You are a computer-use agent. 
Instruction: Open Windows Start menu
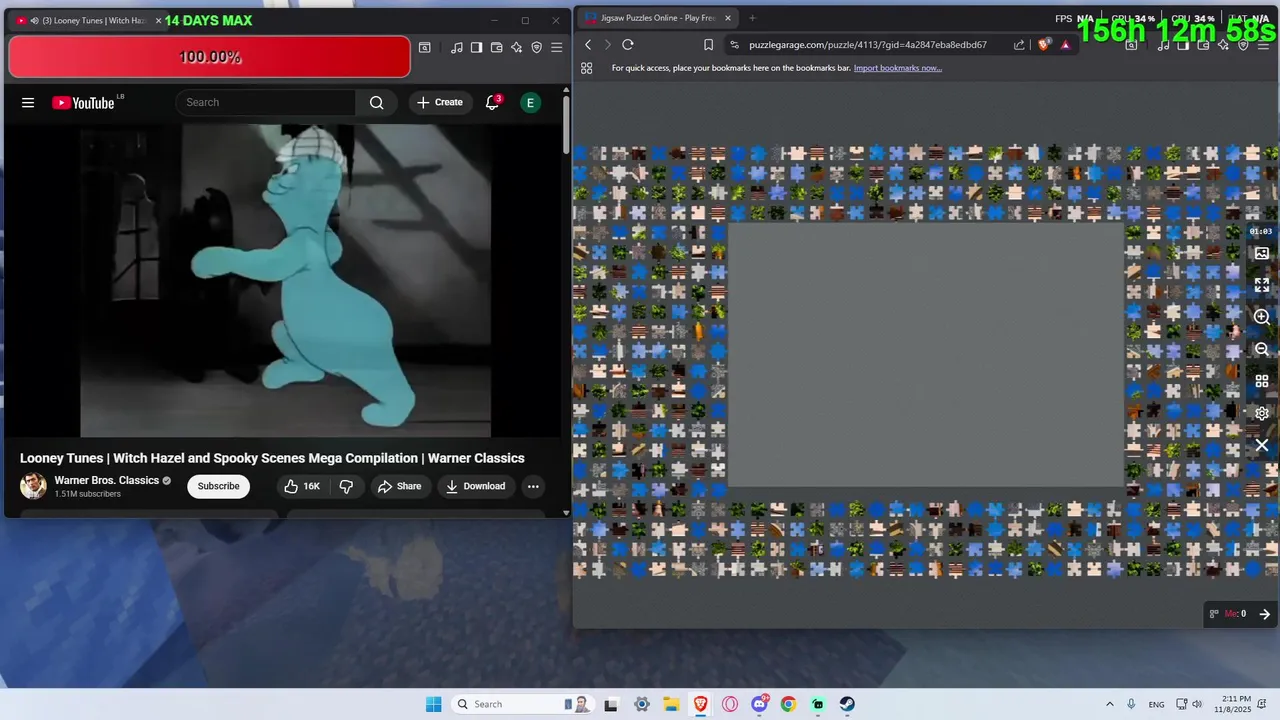pyautogui.click(x=433, y=704)
